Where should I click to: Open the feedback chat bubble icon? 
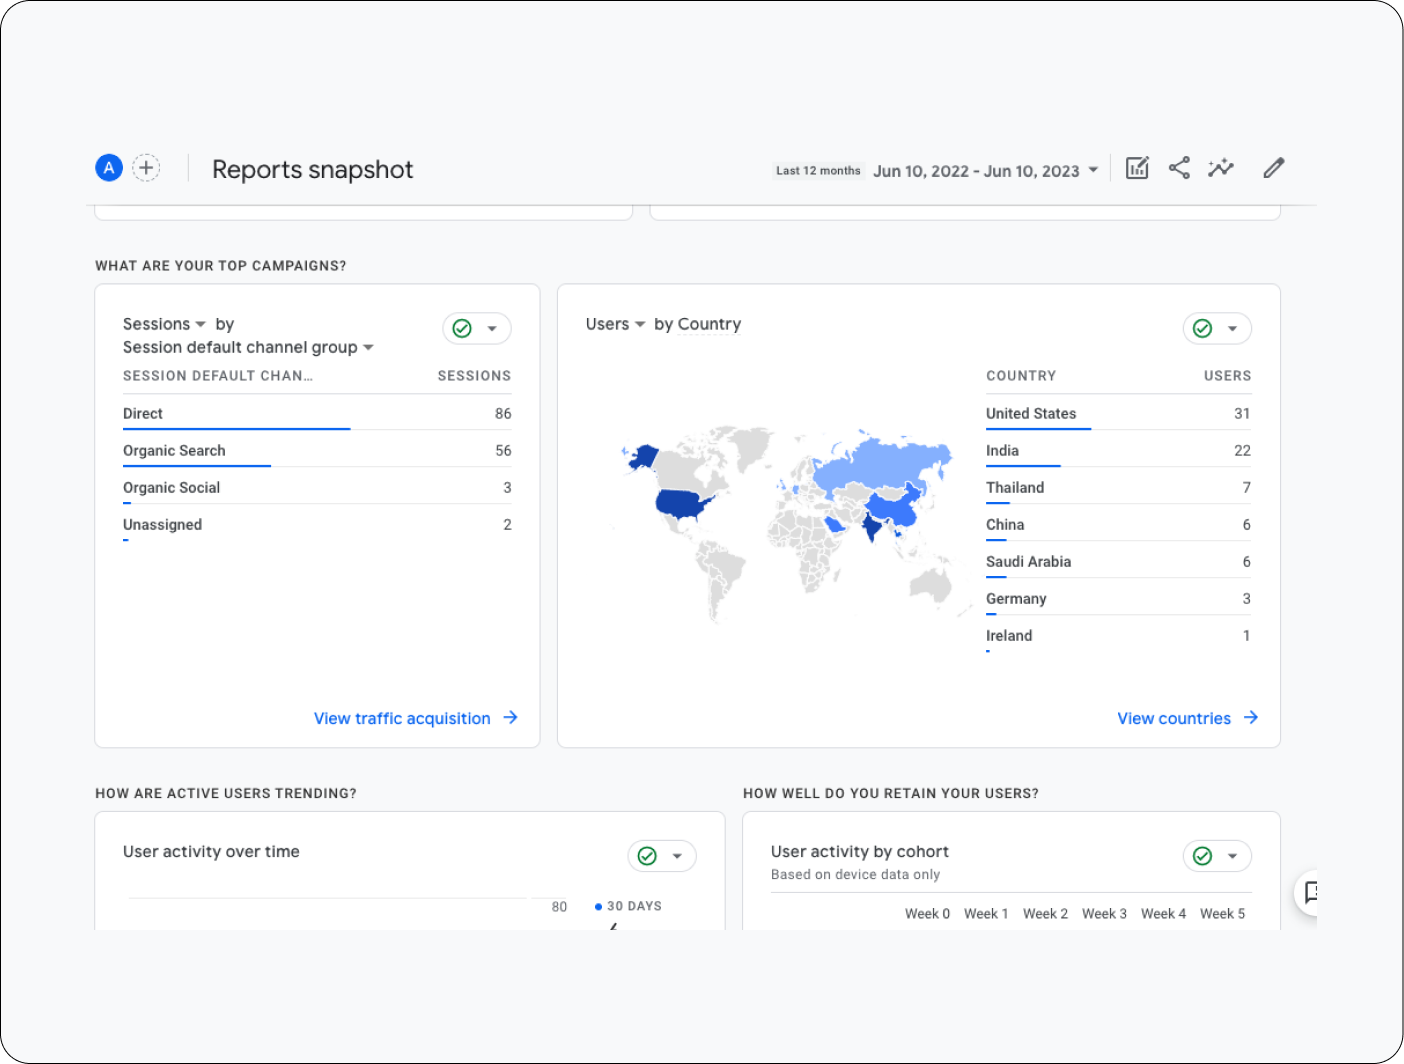point(1310,892)
